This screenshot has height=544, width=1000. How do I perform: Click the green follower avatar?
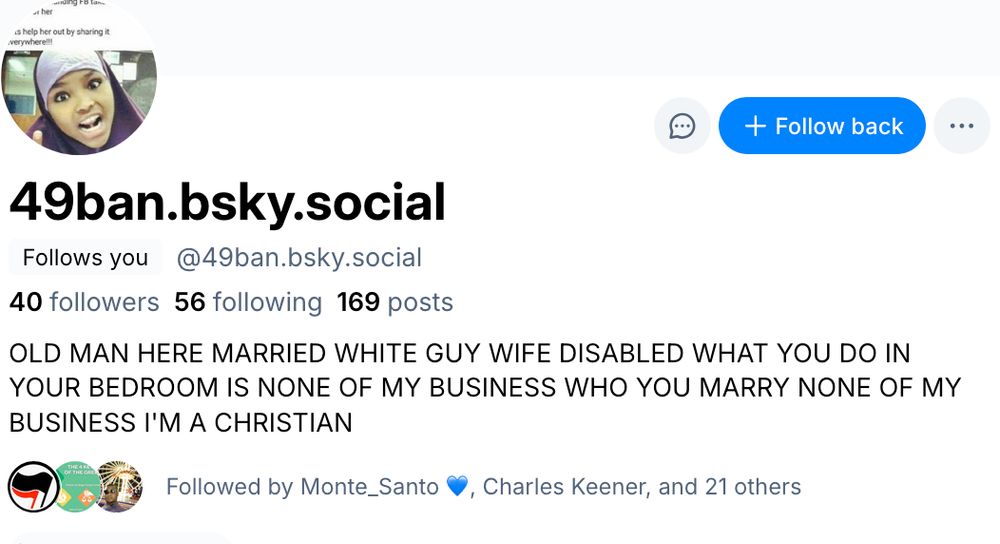pyautogui.click(x=76, y=487)
